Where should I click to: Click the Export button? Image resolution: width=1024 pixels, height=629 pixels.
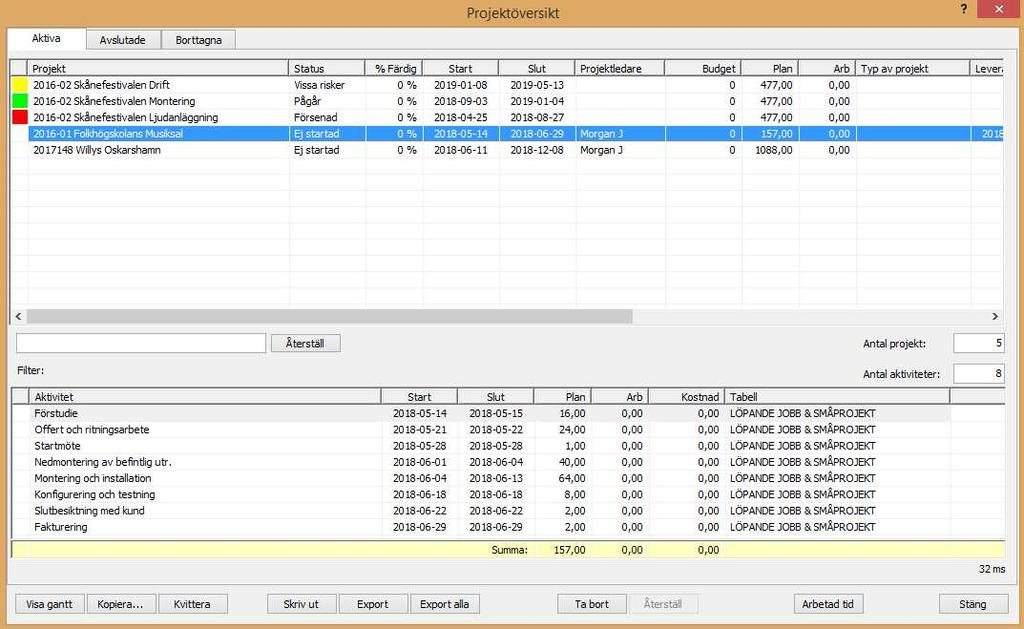pos(373,604)
